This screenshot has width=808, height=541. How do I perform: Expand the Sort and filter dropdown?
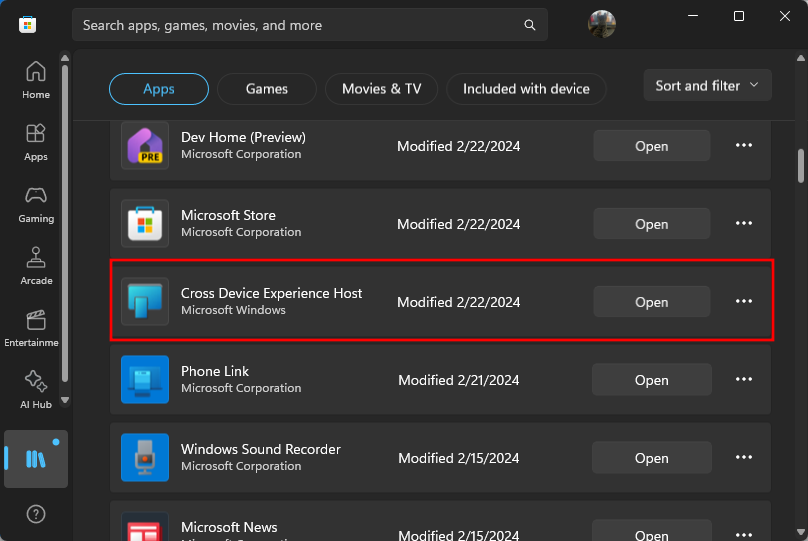tap(707, 85)
